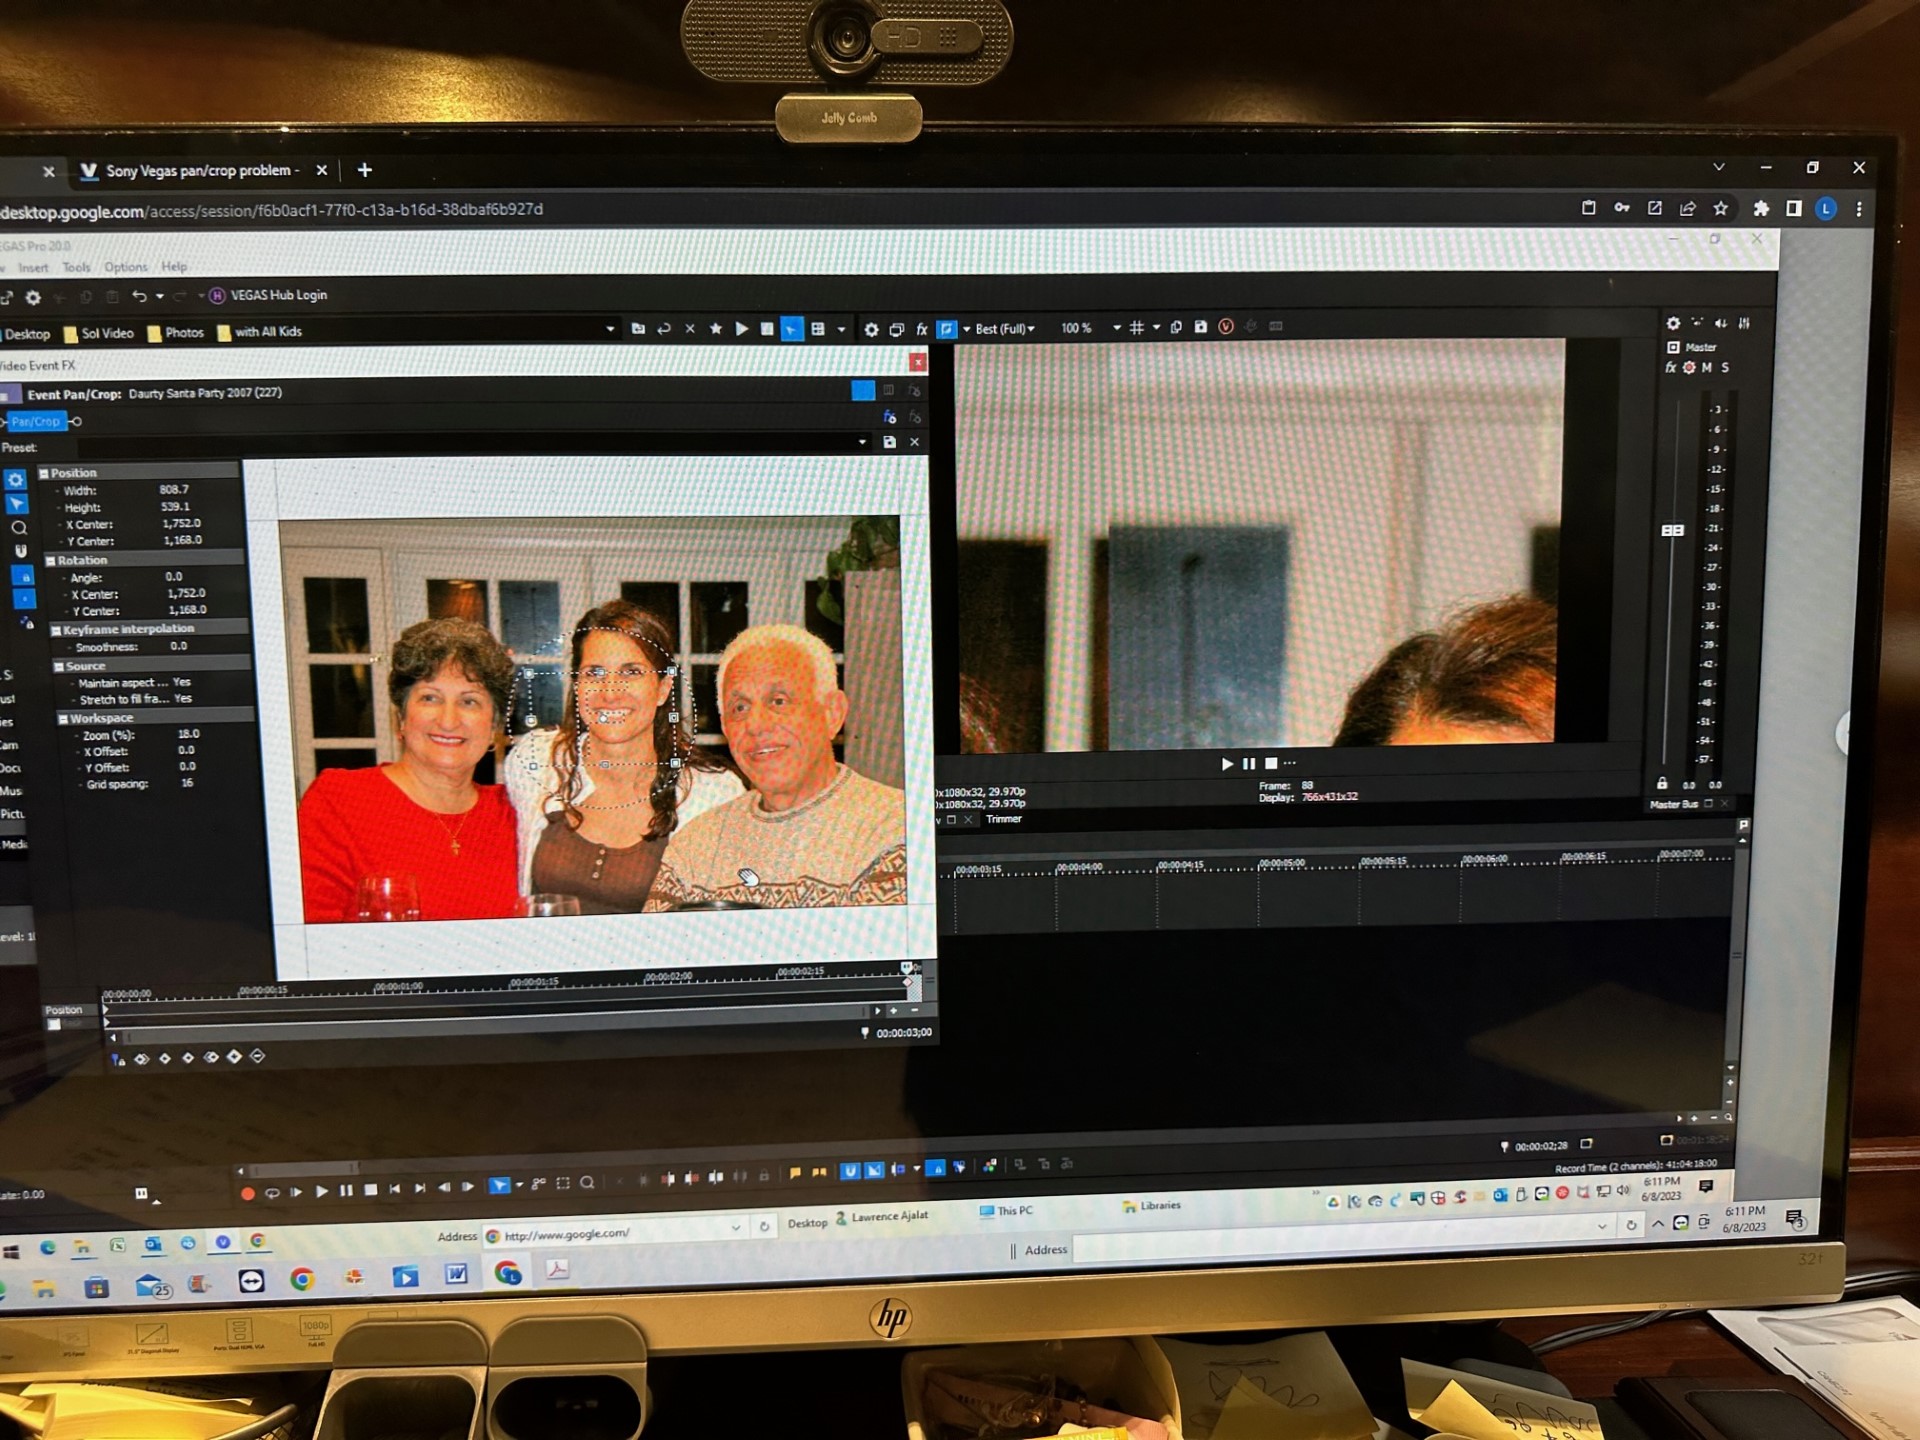Screen dimensions: 1920x1440
Task: Toggle Enable Snapping magnet icon
Action: pos(20,551)
